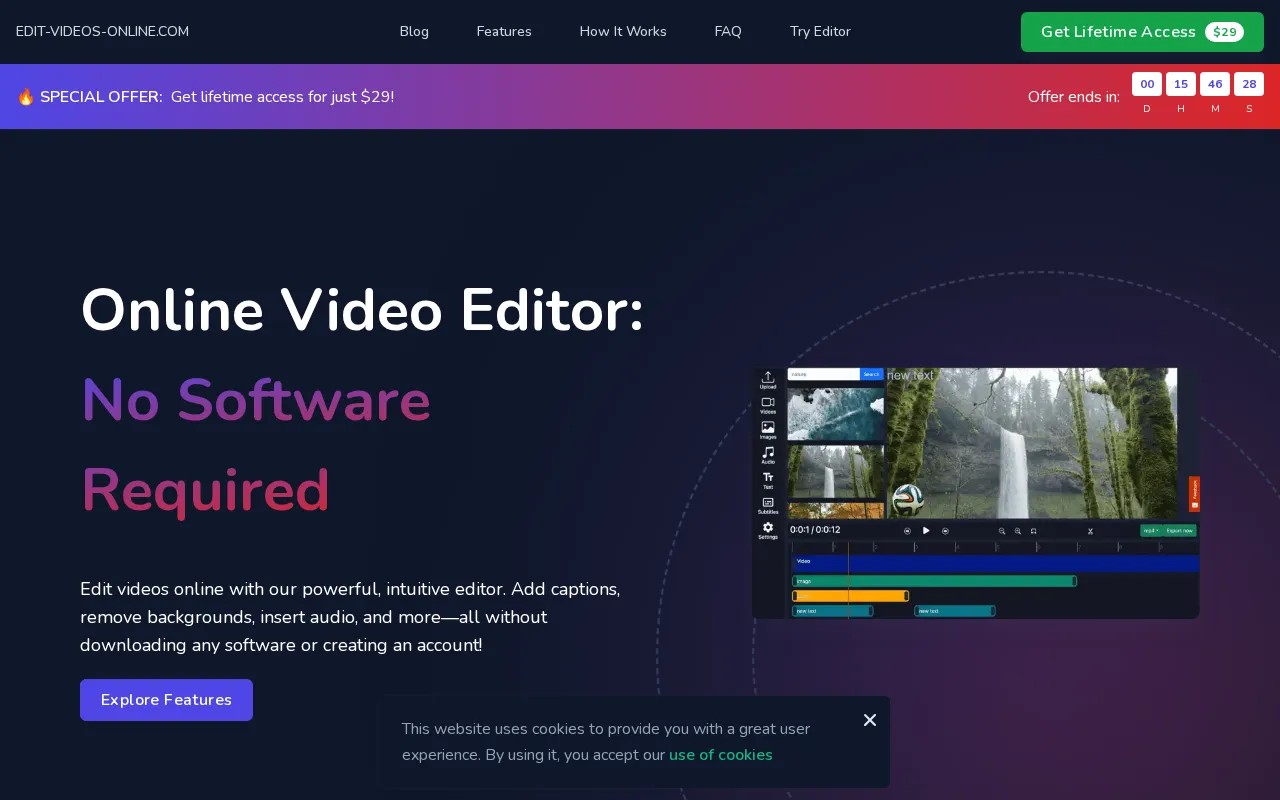
Task: Click the Upload icon in editor preview
Action: tap(768, 377)
